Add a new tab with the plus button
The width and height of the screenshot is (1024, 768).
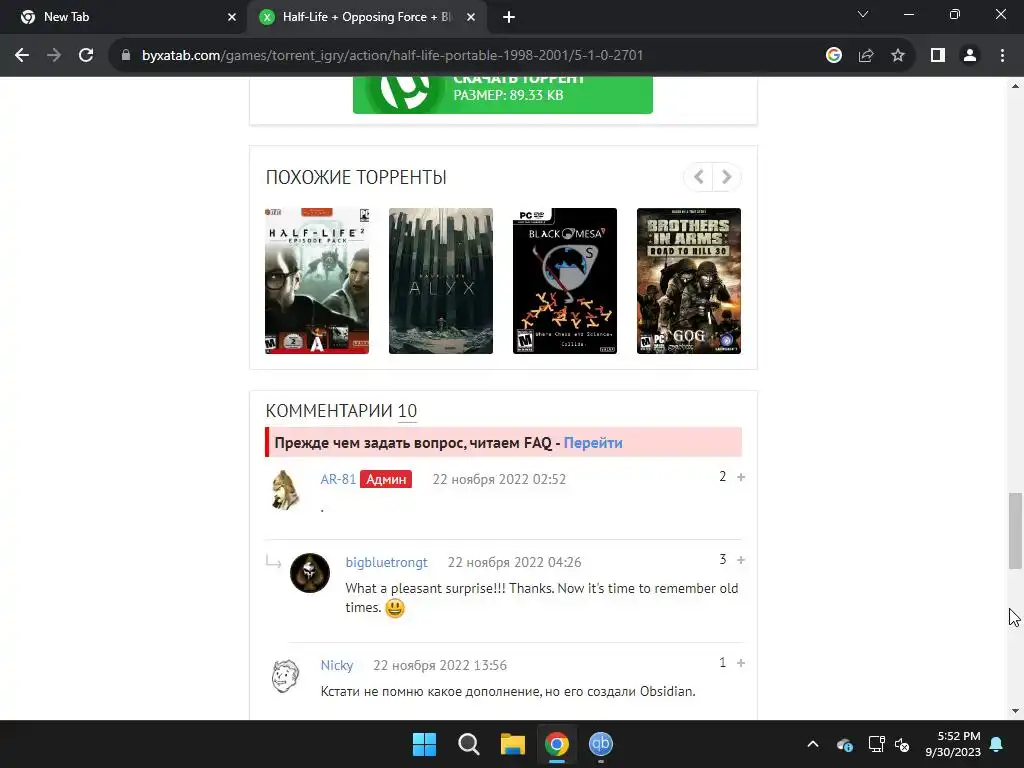509,17
